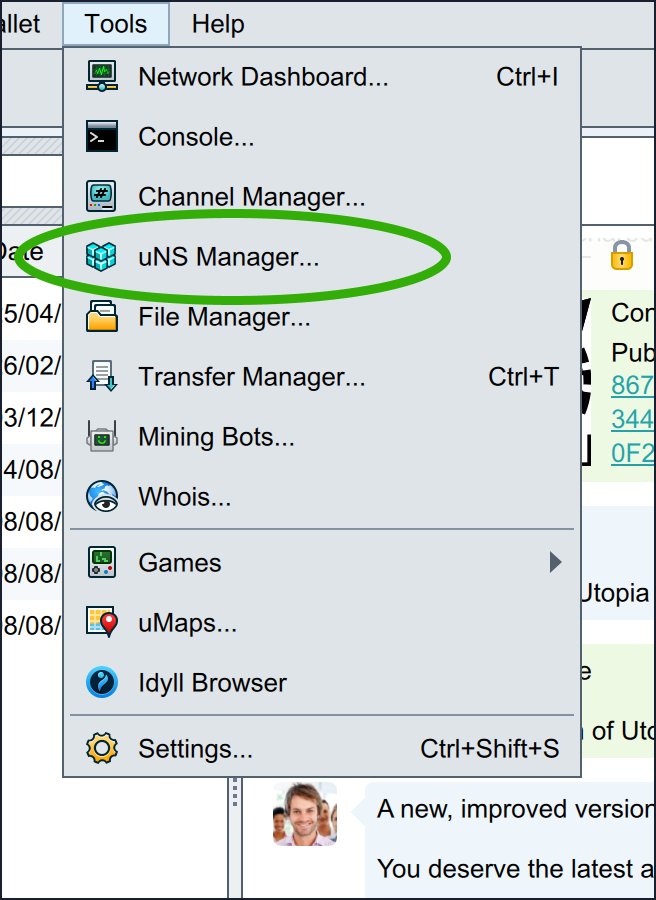
Task: Click the Network Dashboard monitor icon
Action: pyautogui.click(x=102, y=77)
